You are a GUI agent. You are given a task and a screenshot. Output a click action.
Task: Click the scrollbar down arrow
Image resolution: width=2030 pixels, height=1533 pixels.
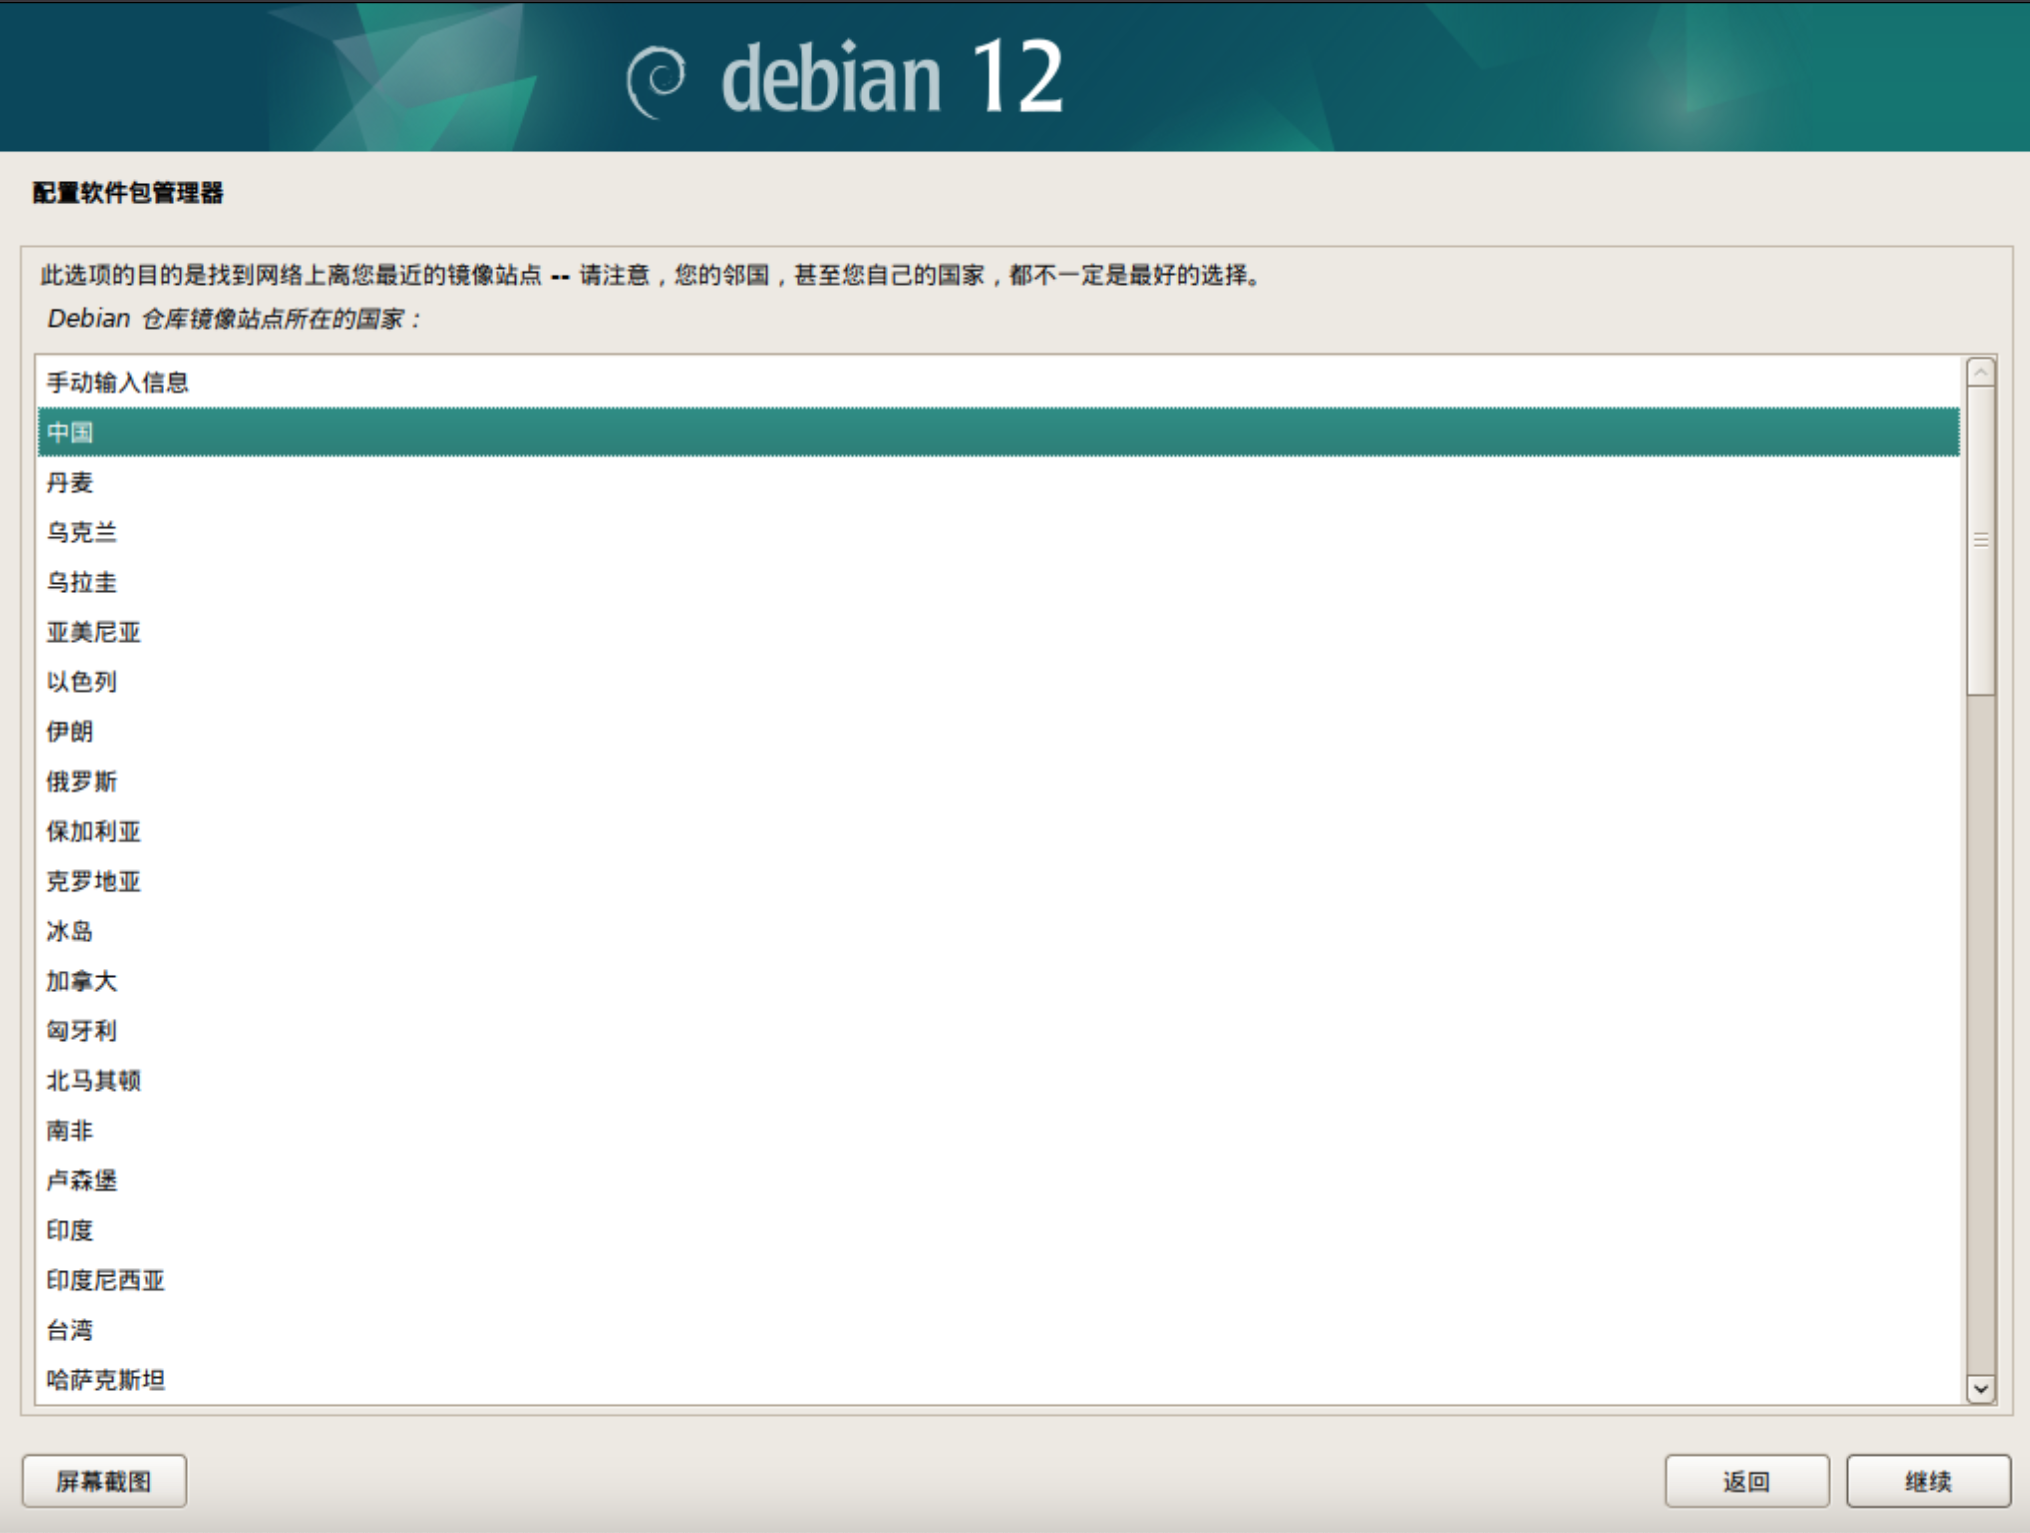[1980, 1389]
